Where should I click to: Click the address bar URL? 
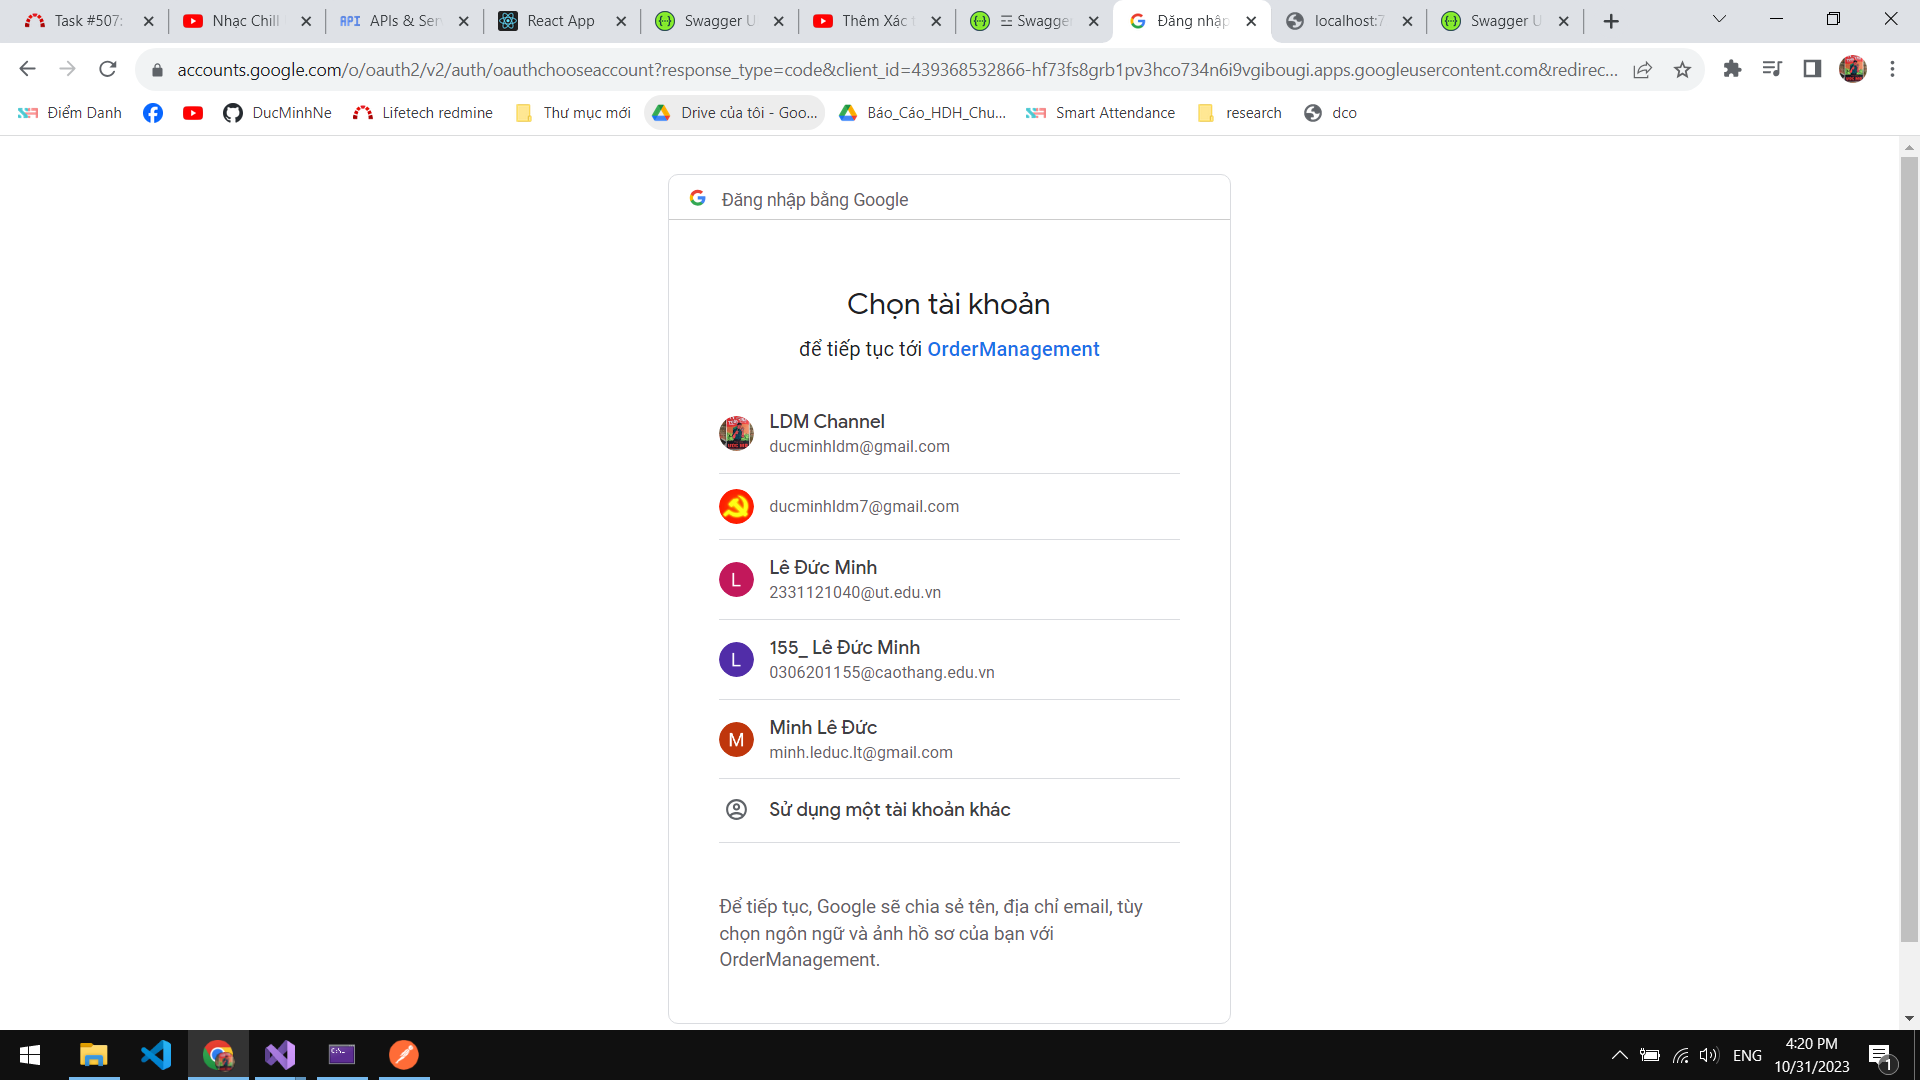(895, 69)
